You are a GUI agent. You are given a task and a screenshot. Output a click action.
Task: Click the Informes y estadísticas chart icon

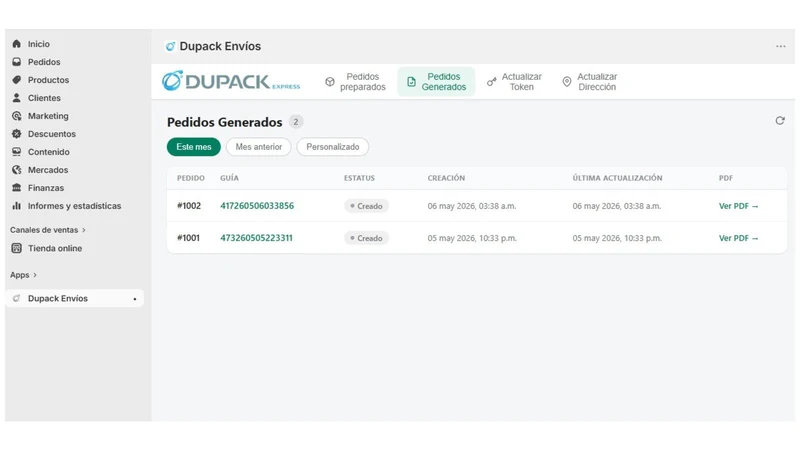pyautogui.click(x=16, y=206)
